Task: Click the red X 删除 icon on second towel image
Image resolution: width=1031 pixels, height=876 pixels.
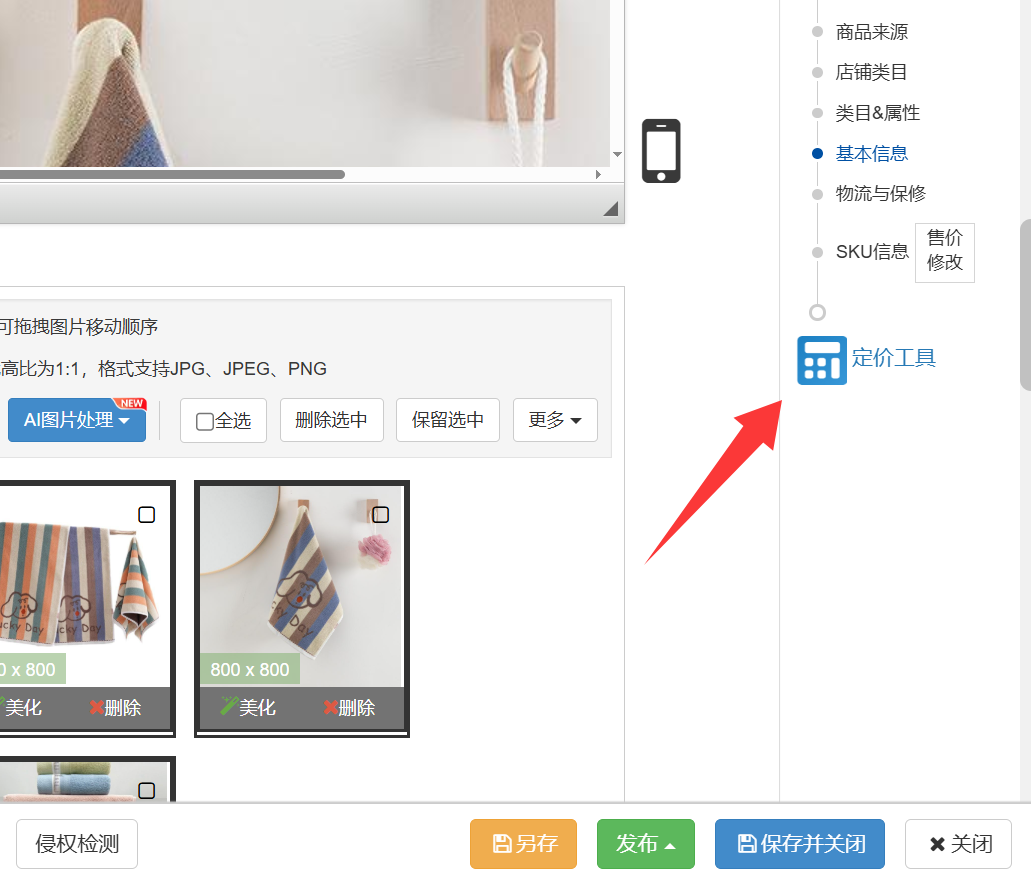Action: [330, 707]
